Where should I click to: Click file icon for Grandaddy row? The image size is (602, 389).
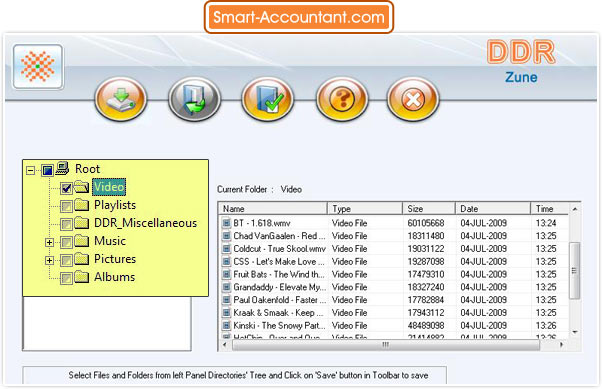click(227, 287)
